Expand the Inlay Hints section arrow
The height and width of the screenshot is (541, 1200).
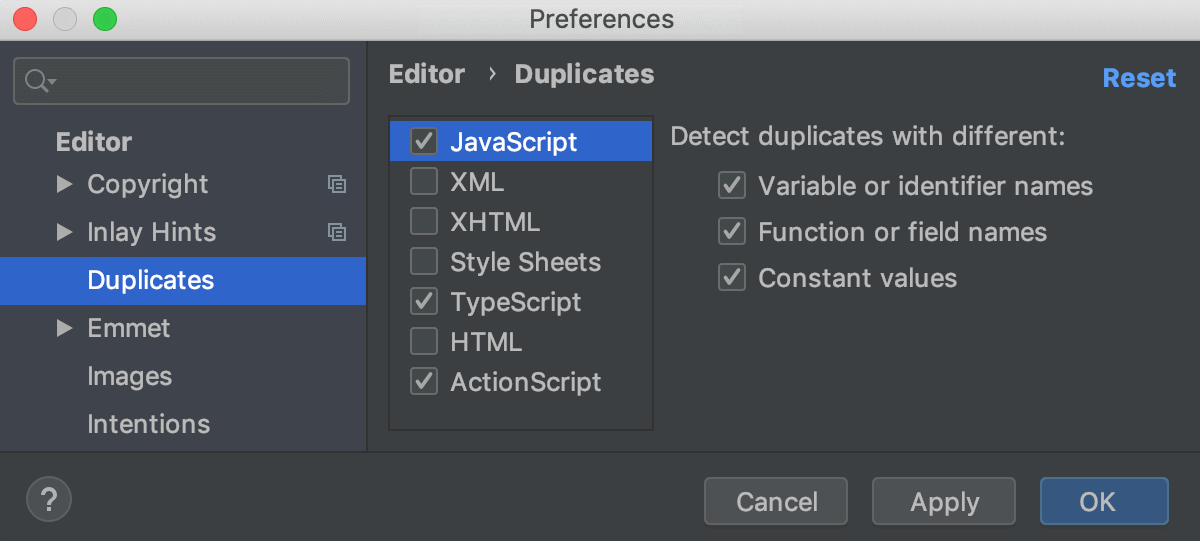(x=65, y=232)
